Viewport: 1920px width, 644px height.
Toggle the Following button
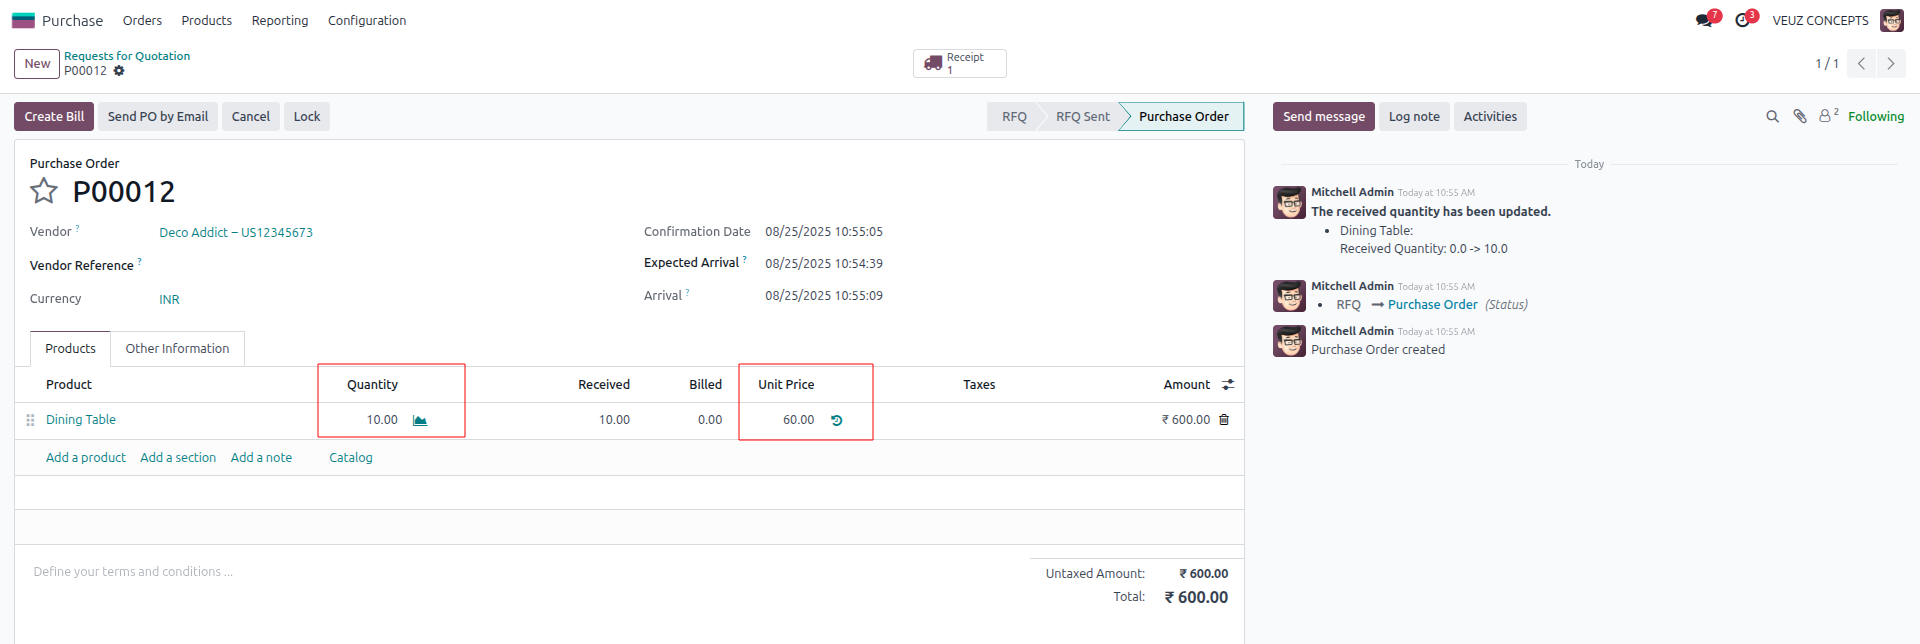pos(1876,117)
